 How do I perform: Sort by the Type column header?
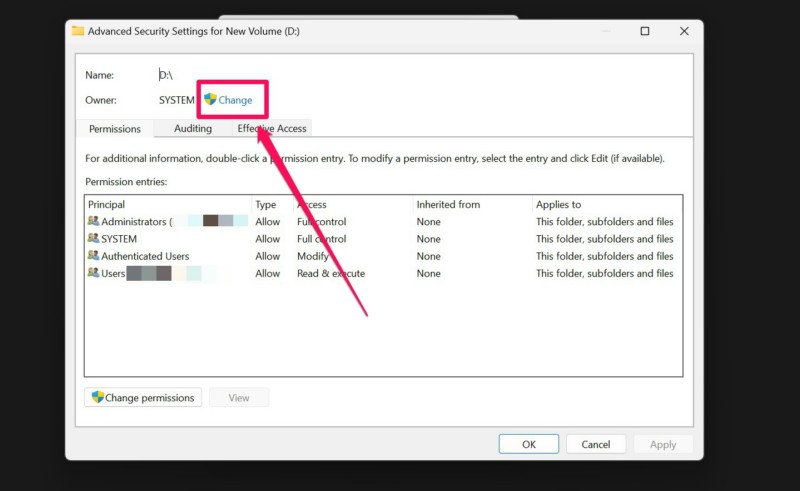pyautogui.click(x=265, y=204)
